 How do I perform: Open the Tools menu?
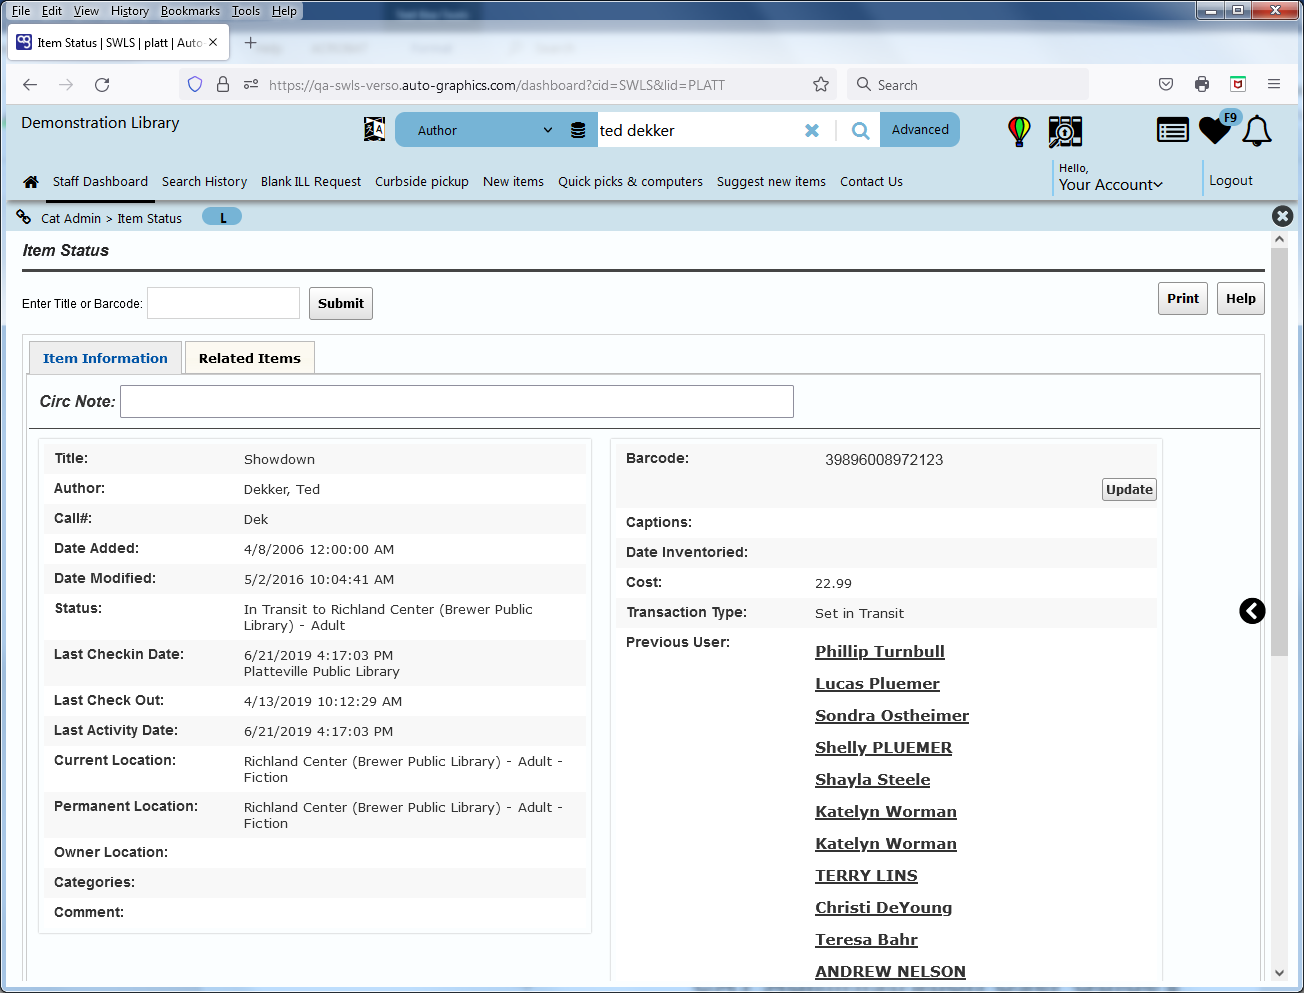[245, 11]
